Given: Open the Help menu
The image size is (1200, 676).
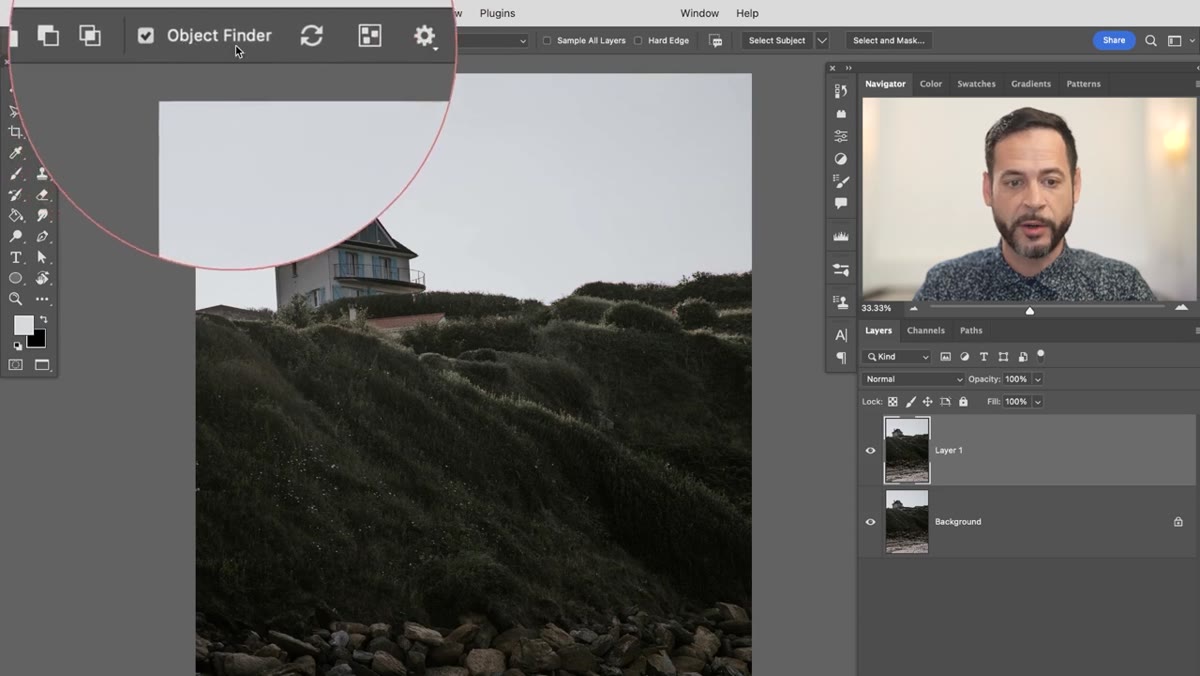Looking at the screenshot, I should [747, 13].
